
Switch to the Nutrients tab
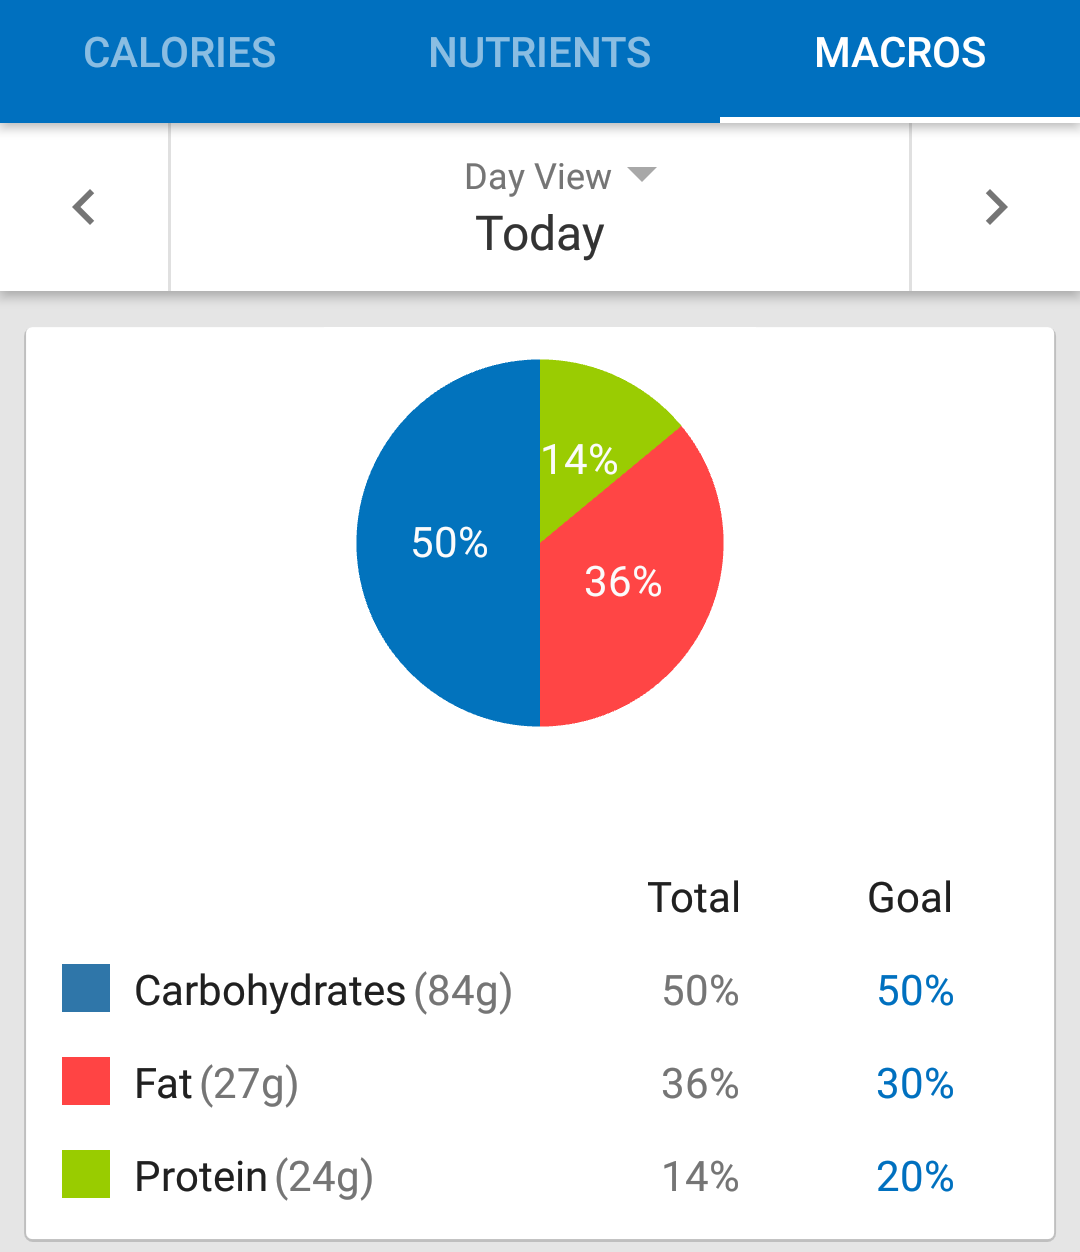(540, 54)
